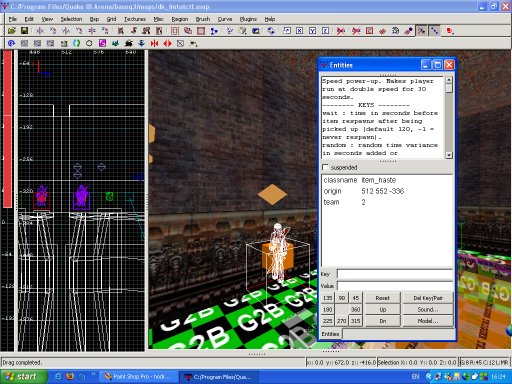Viewport: 512px width, 384px height.
Task: Set angle with the 270 button
Action: 342,321
